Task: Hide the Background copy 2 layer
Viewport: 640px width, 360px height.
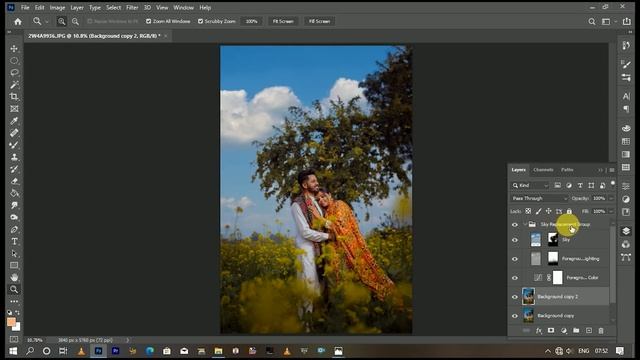Action: [515, 297]
